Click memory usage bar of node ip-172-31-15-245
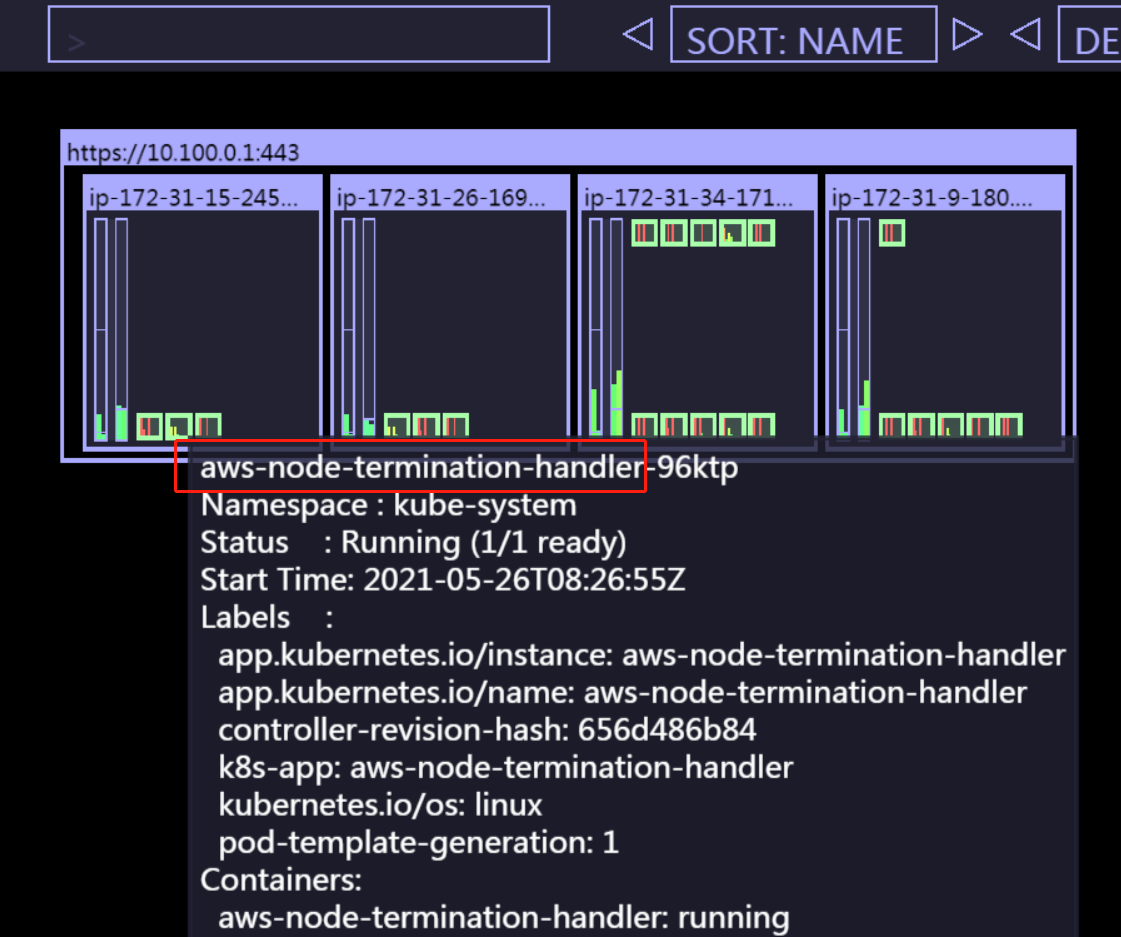Image resolution: width=1121 pixels, height=937 pixels. [122, 329]
